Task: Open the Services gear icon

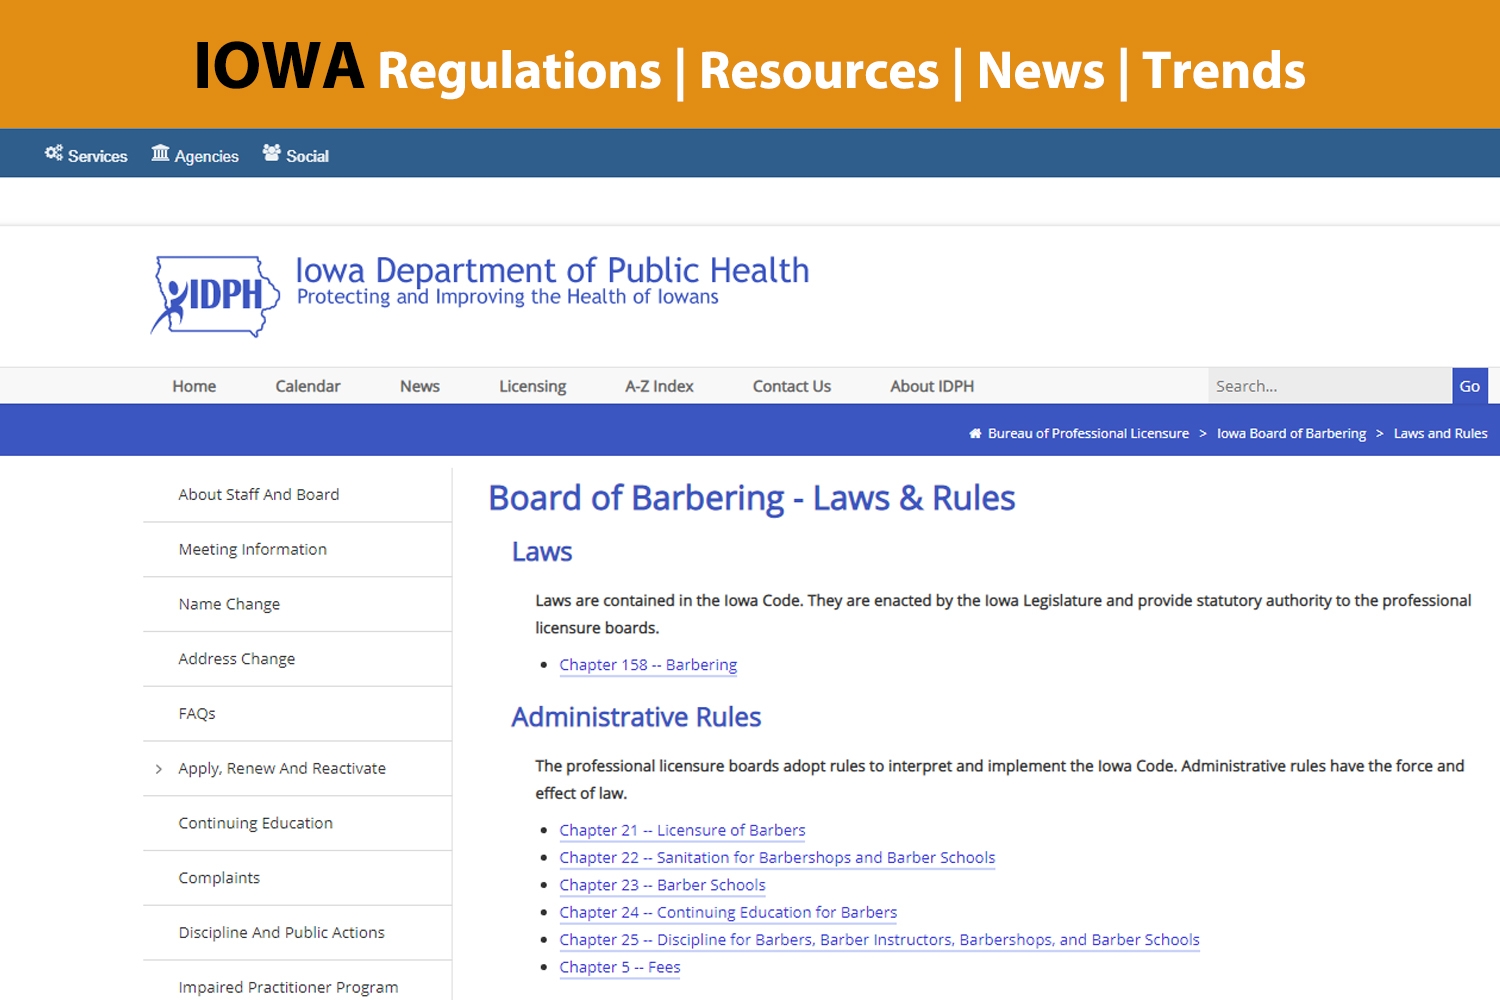Action: 54,153
